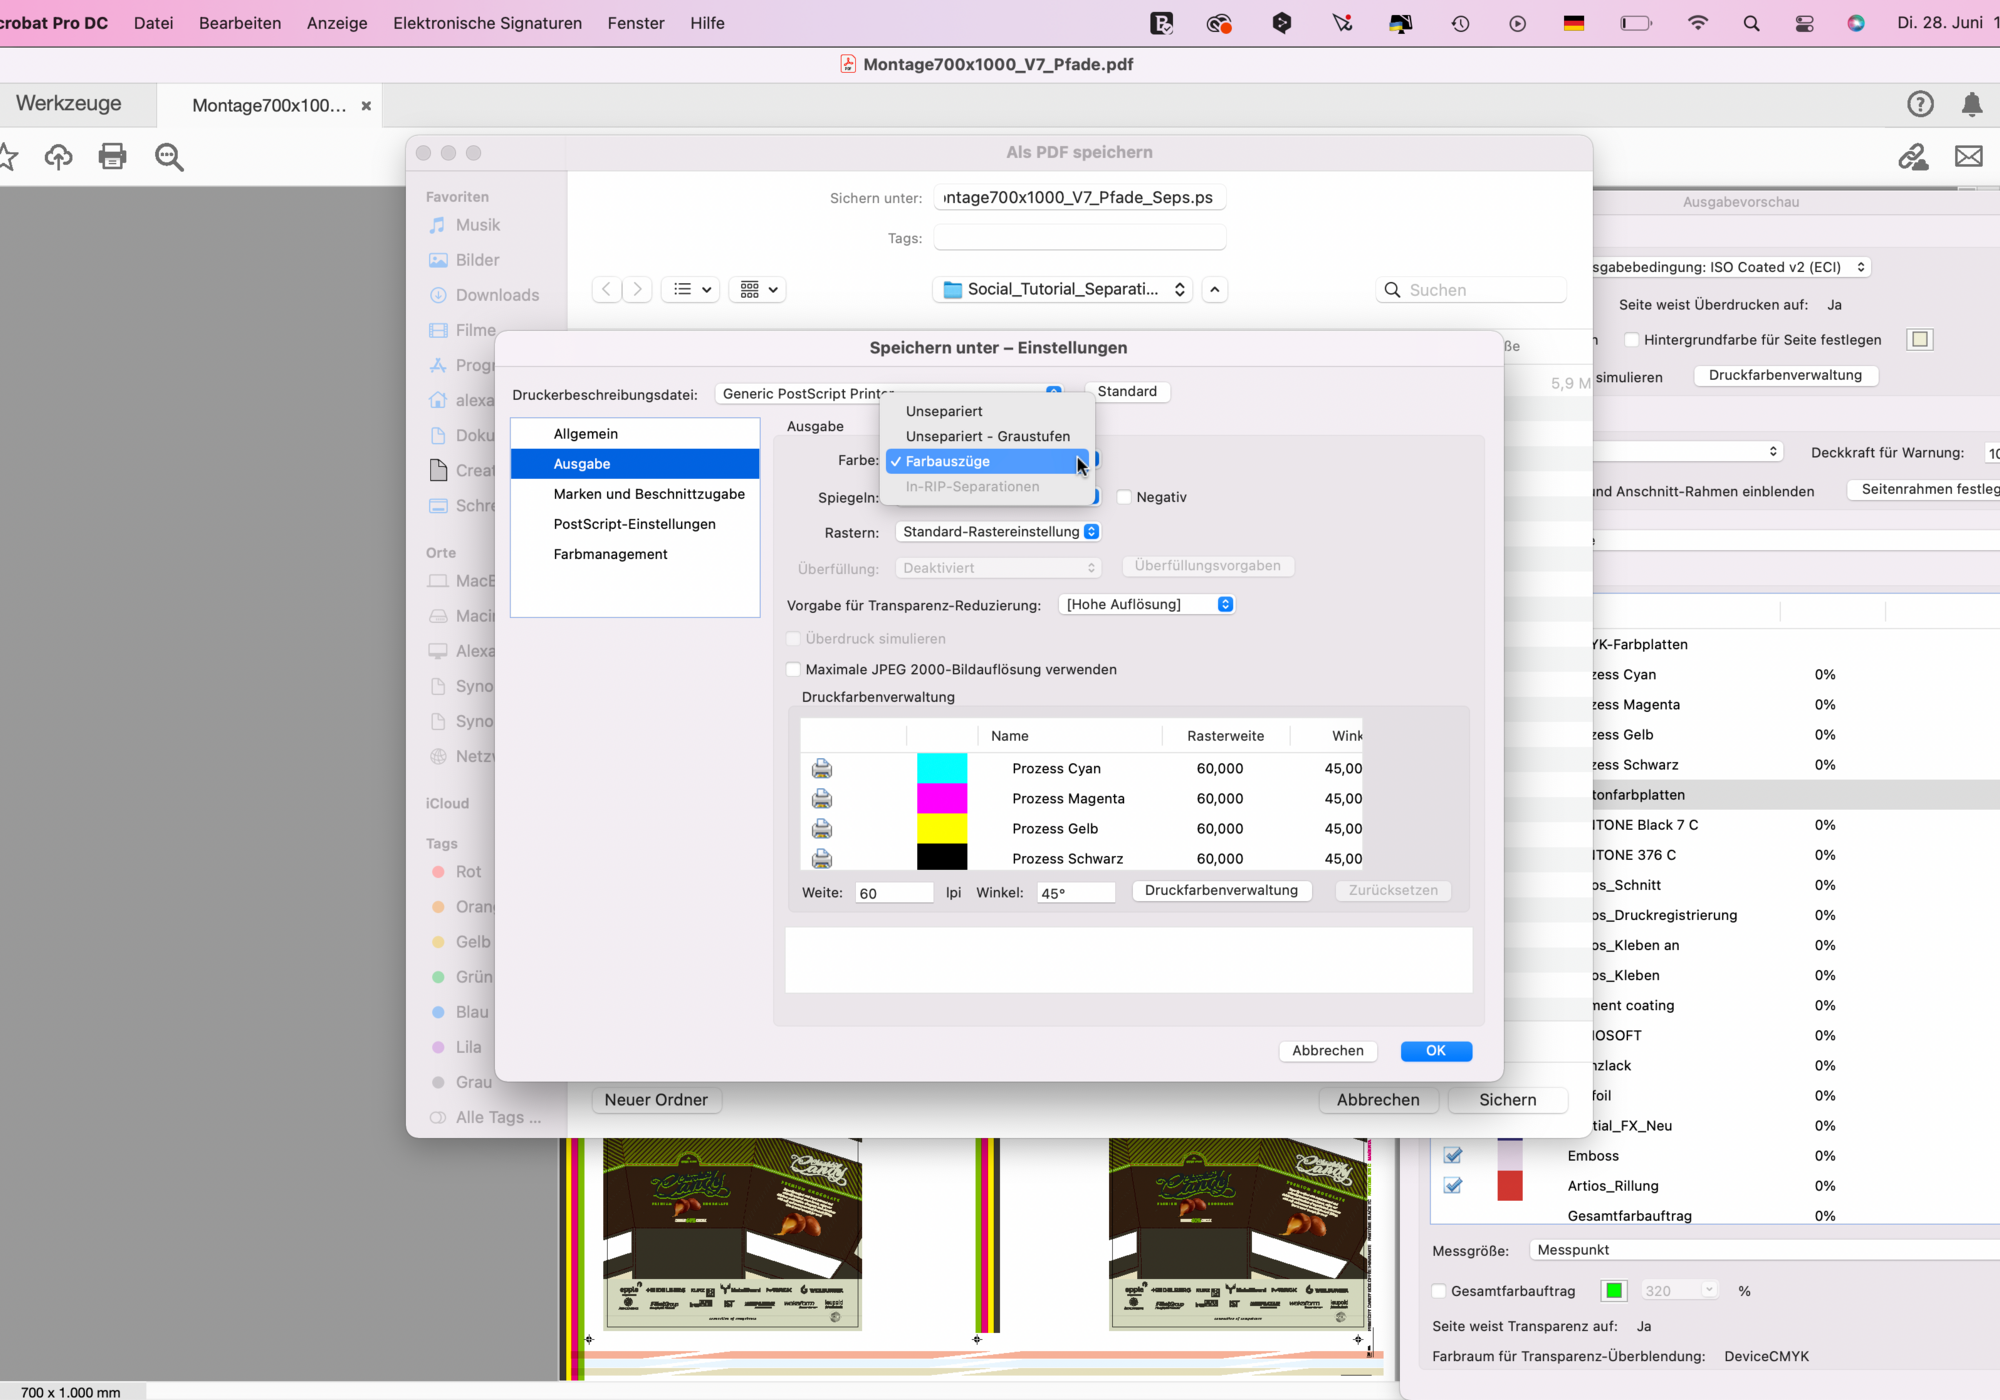Open the print icon in the toolbar

(112, 157)
